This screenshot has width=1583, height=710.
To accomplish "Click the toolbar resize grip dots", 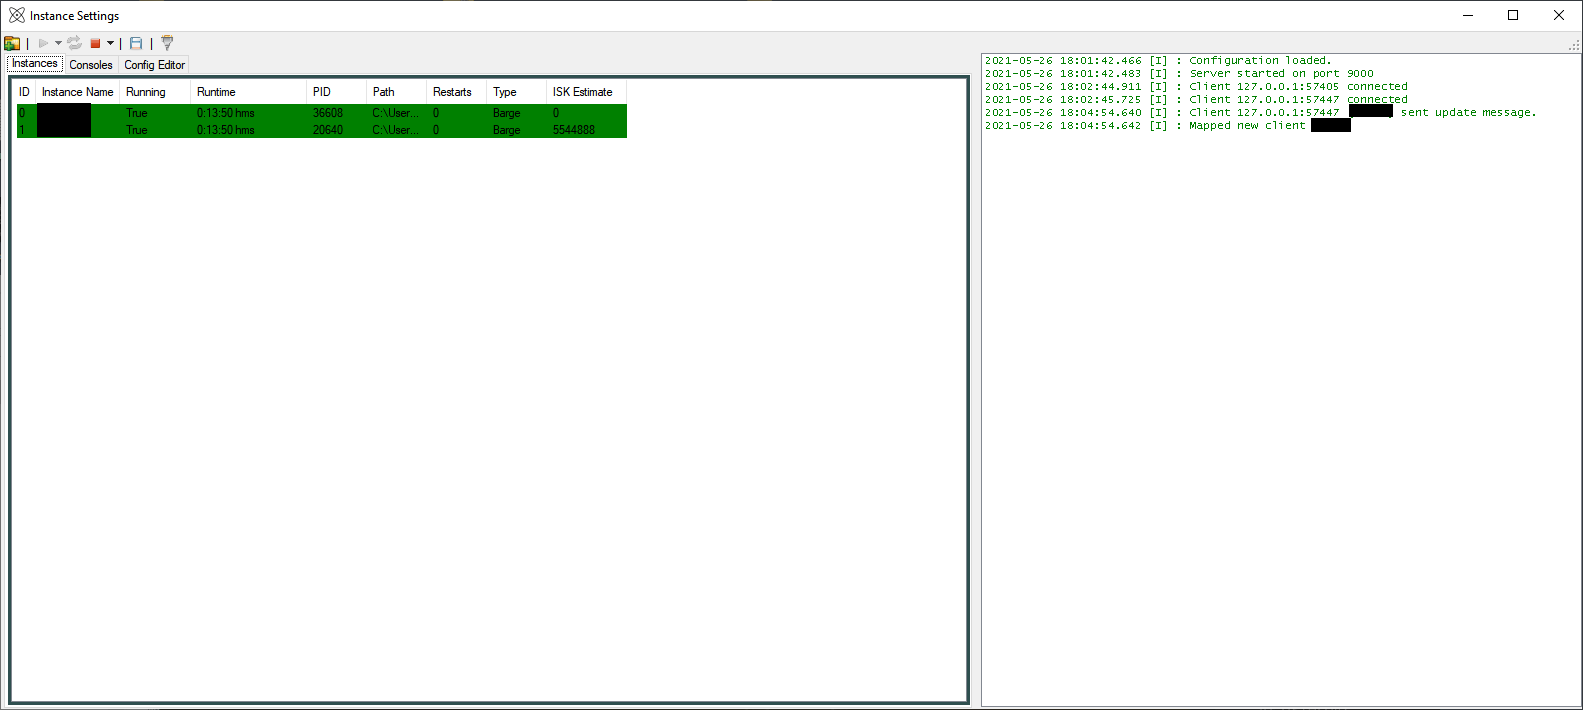I will (1574, 45).
